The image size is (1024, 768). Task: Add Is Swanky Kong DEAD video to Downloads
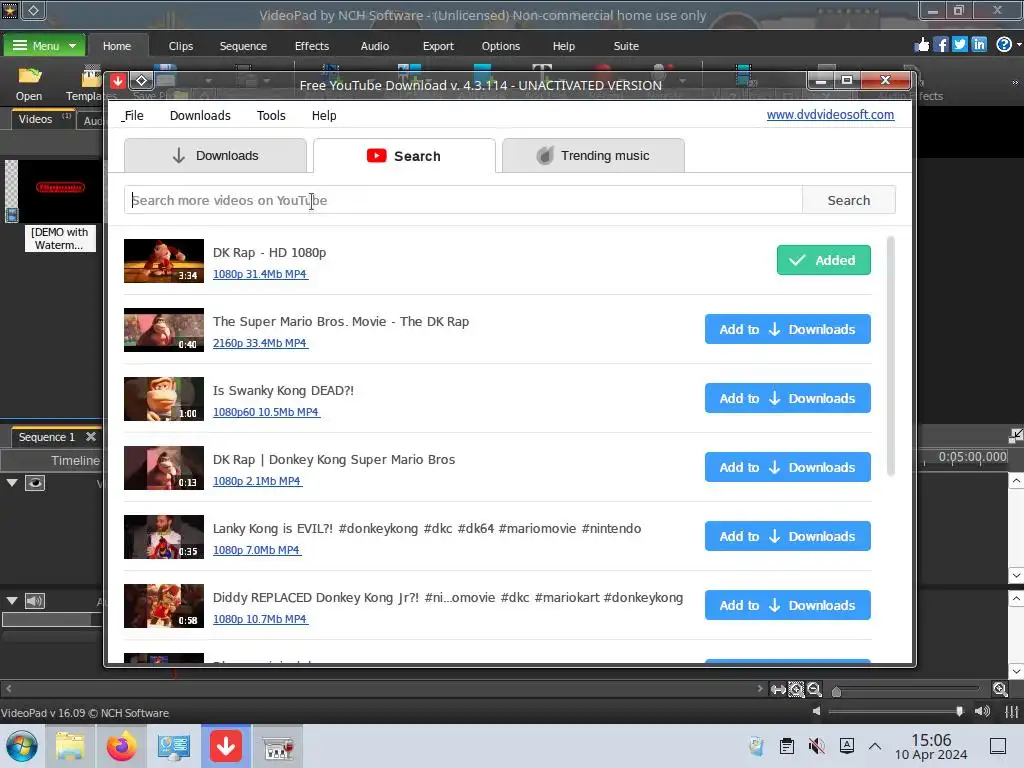(788, 398)
